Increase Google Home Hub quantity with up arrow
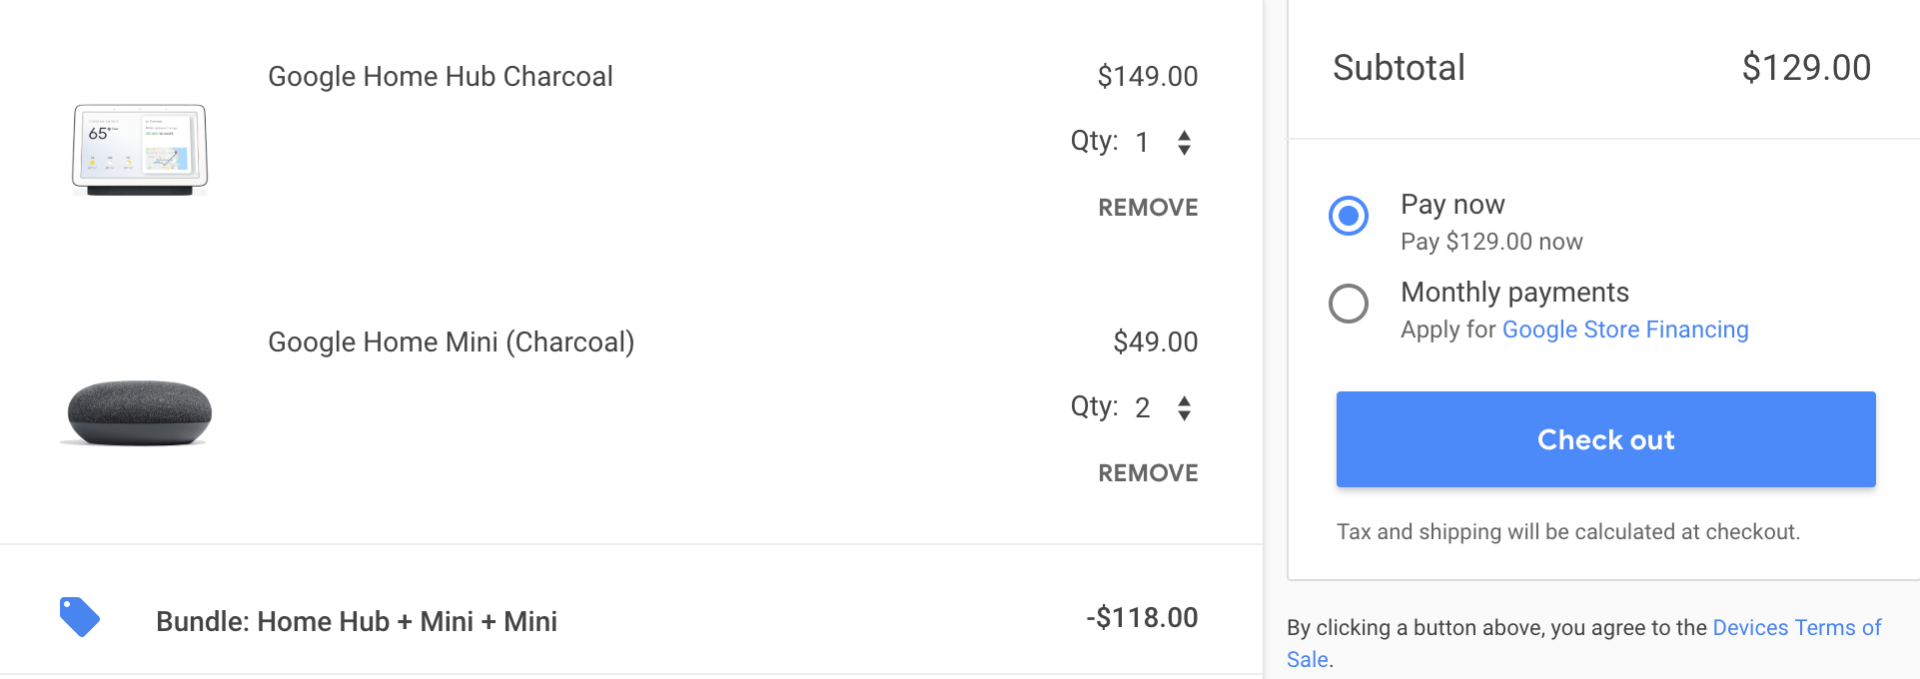Image resolution: width=1920 pixels, height=679 pixels. click(x=1184, y=135)
